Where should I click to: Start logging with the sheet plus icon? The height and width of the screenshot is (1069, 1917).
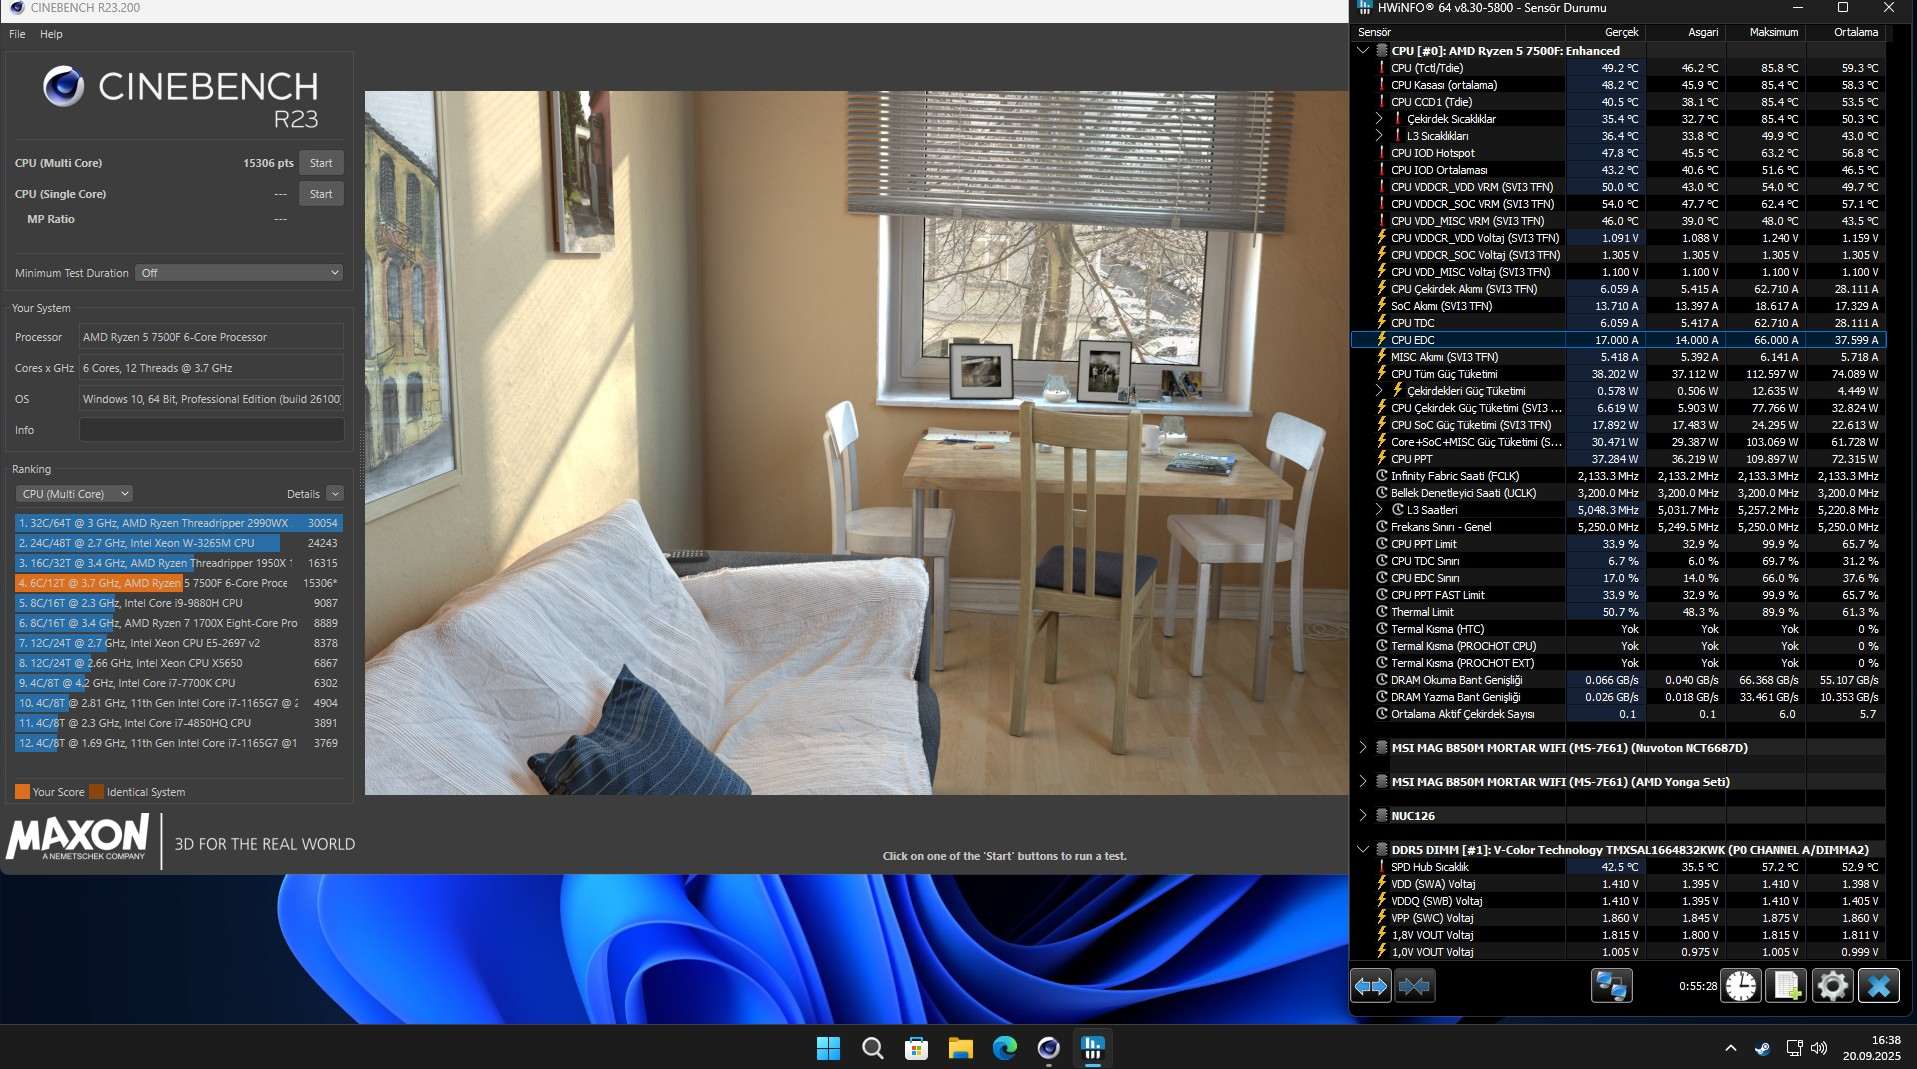[x=1787, y=986]
